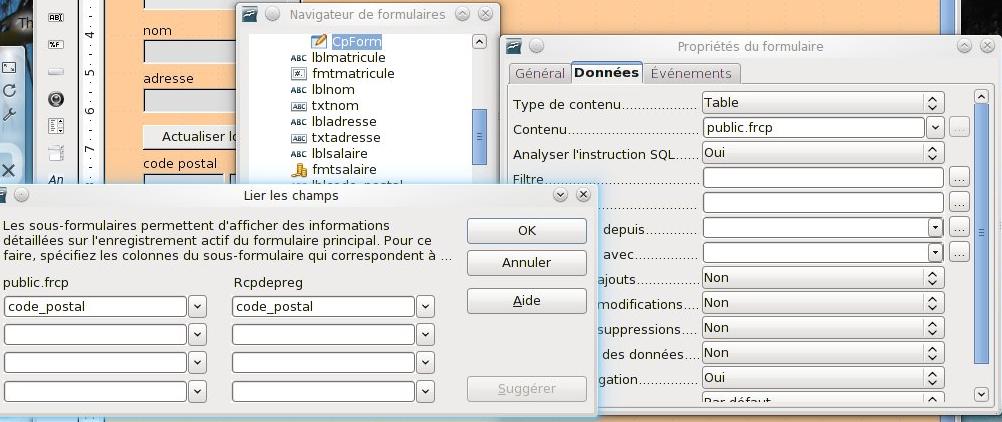This screenshot has height=422, width=1002.
Task: Select the List Box control tool
Action: [56, 126]
